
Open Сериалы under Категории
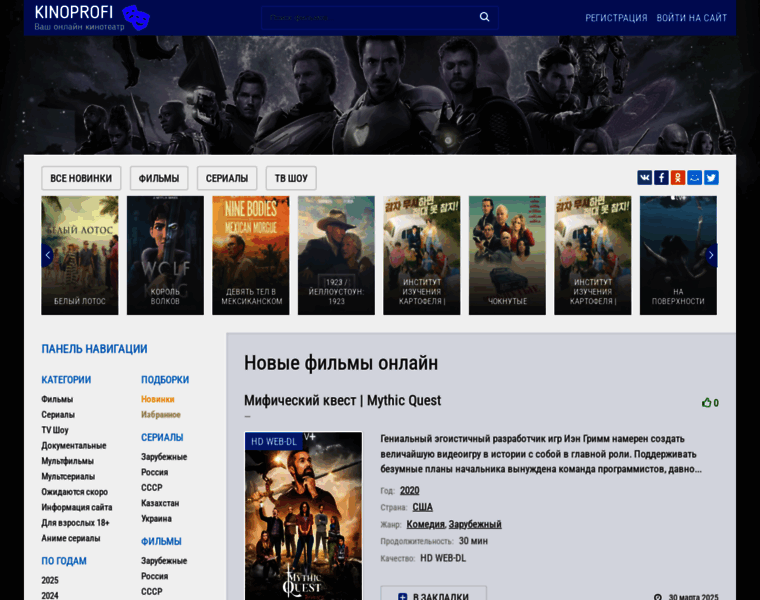pyautogui.click(x=58, y=415)
